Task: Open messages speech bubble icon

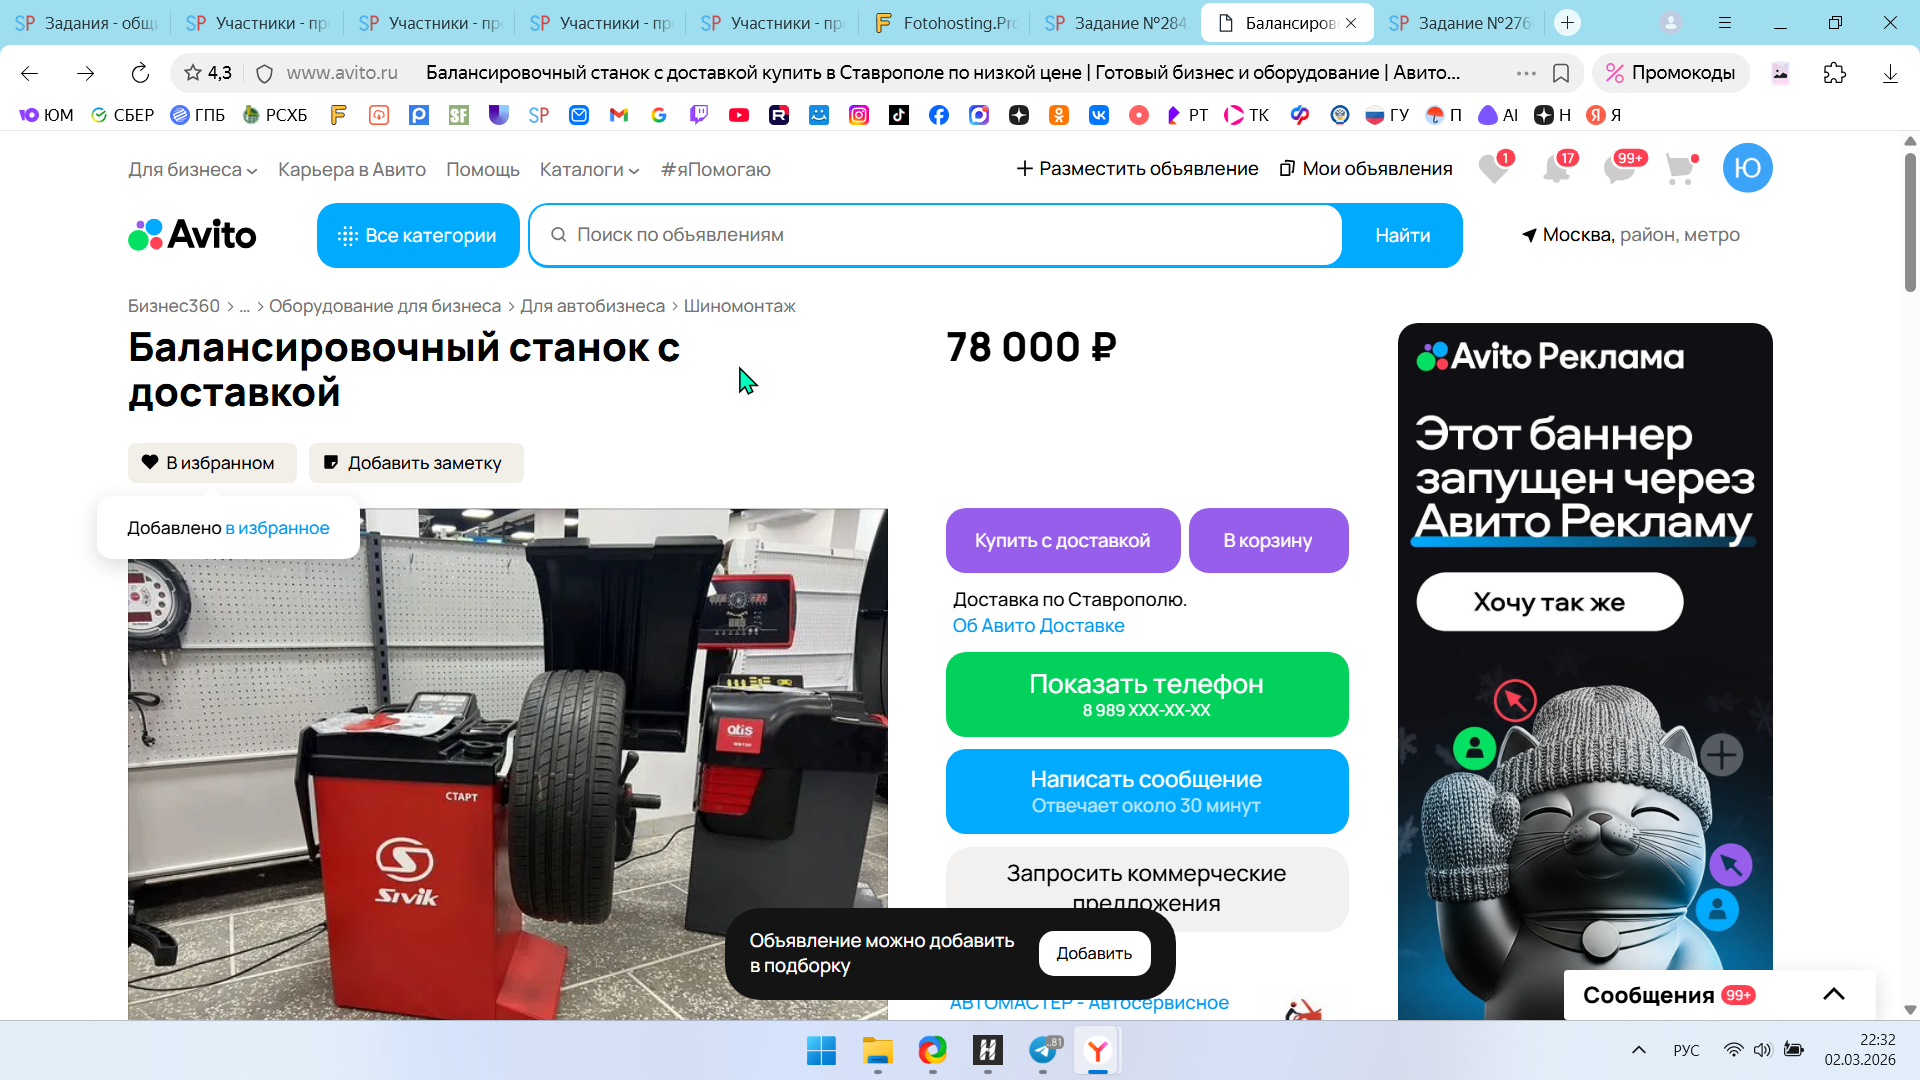Action: [1619, 169]
